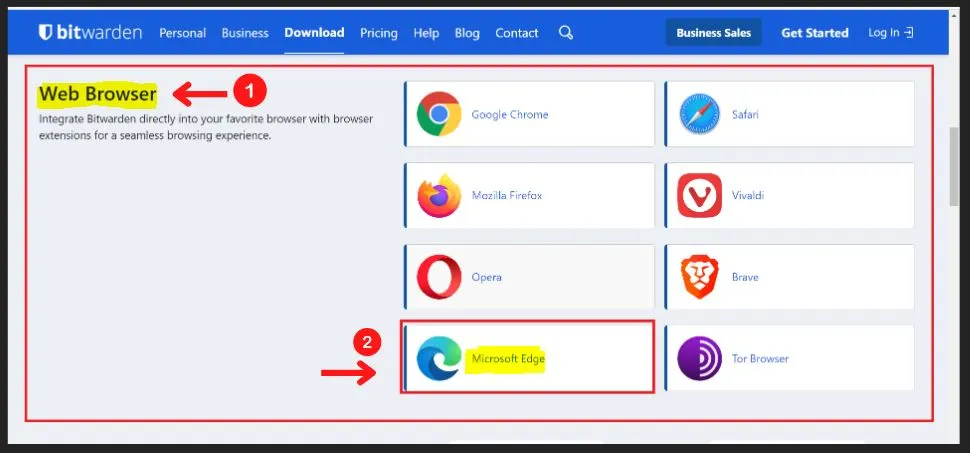The height and width of the screenshot is (453, 970).
Task: Open the Business menu
Action: coord(245,33)
